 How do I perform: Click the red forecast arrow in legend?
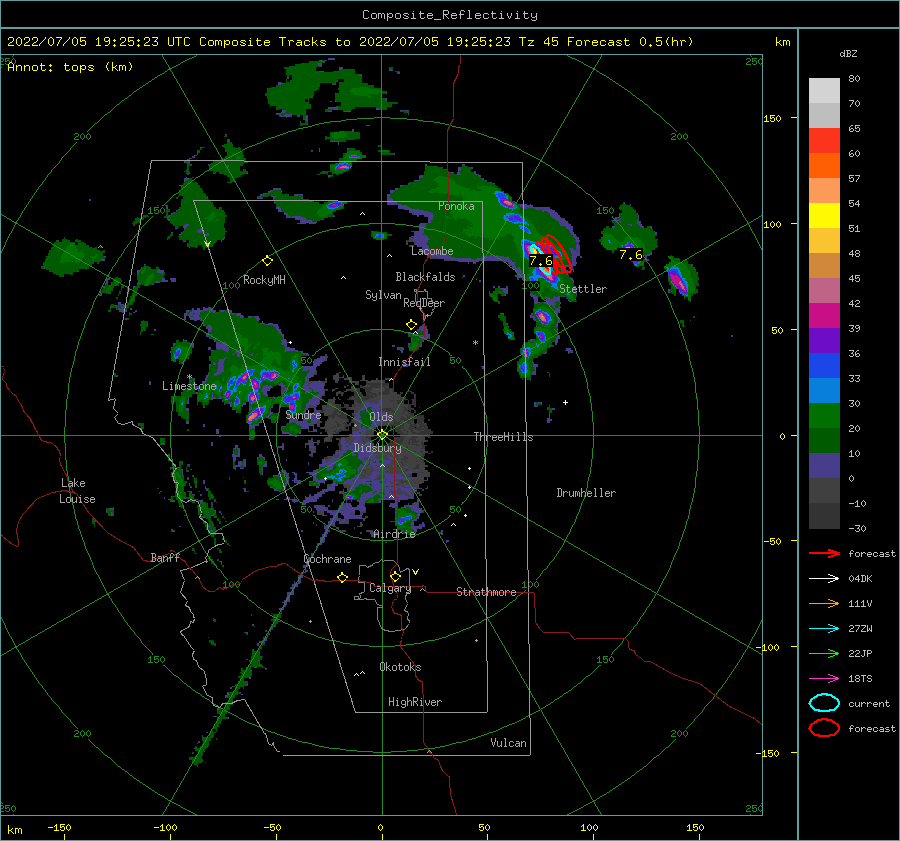pyautogui.click(x=824, y=553)
